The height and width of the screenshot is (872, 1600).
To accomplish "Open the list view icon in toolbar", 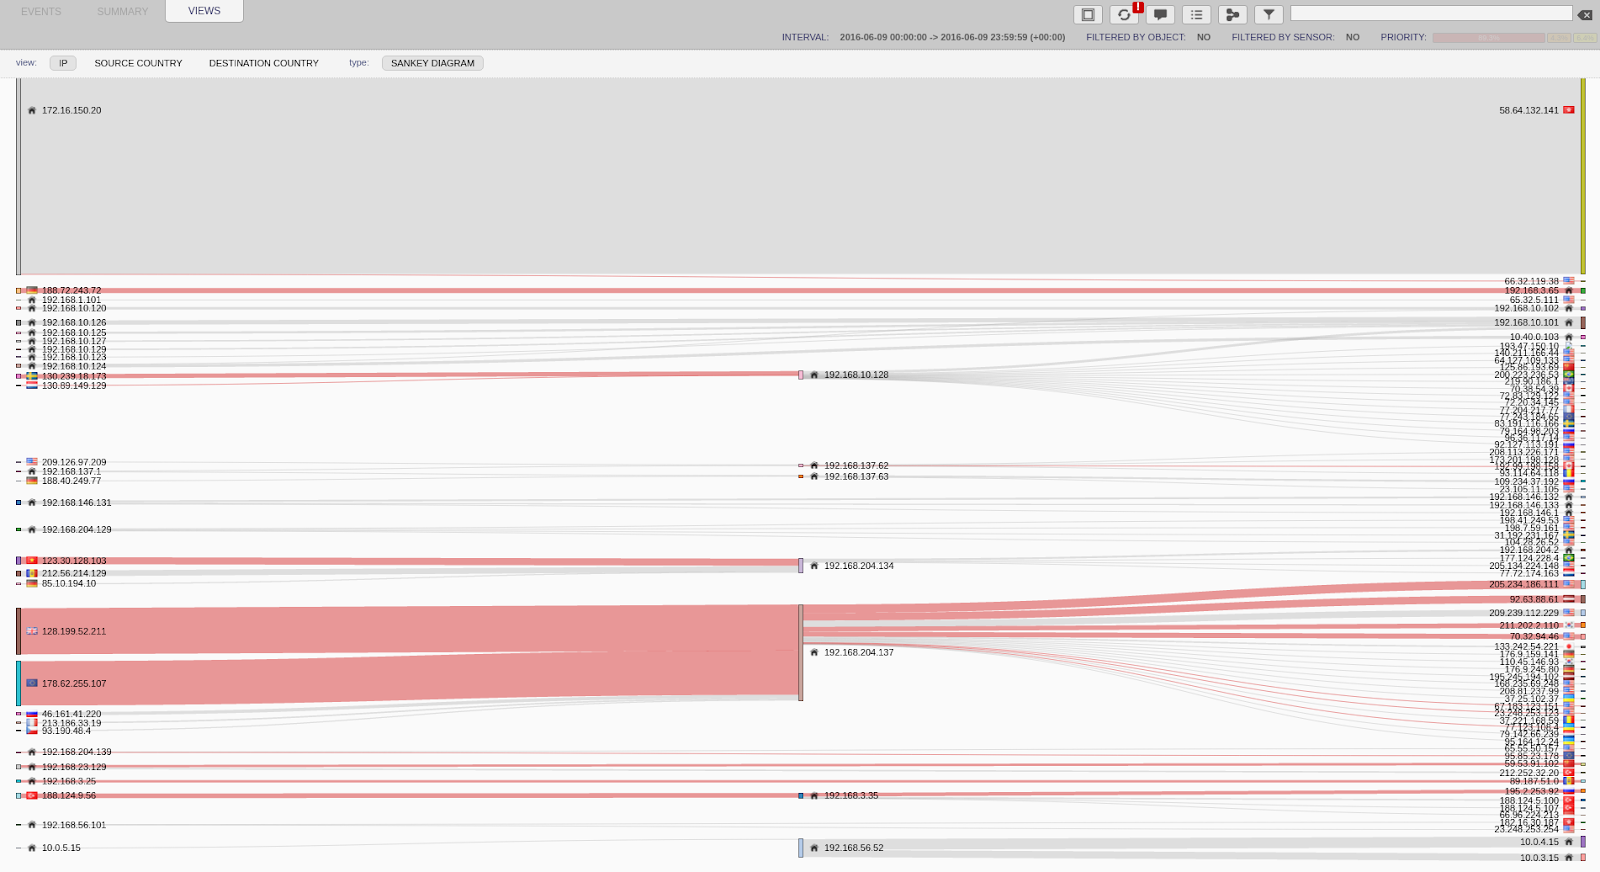I will pyautogui.click(x=1196, y=14).
